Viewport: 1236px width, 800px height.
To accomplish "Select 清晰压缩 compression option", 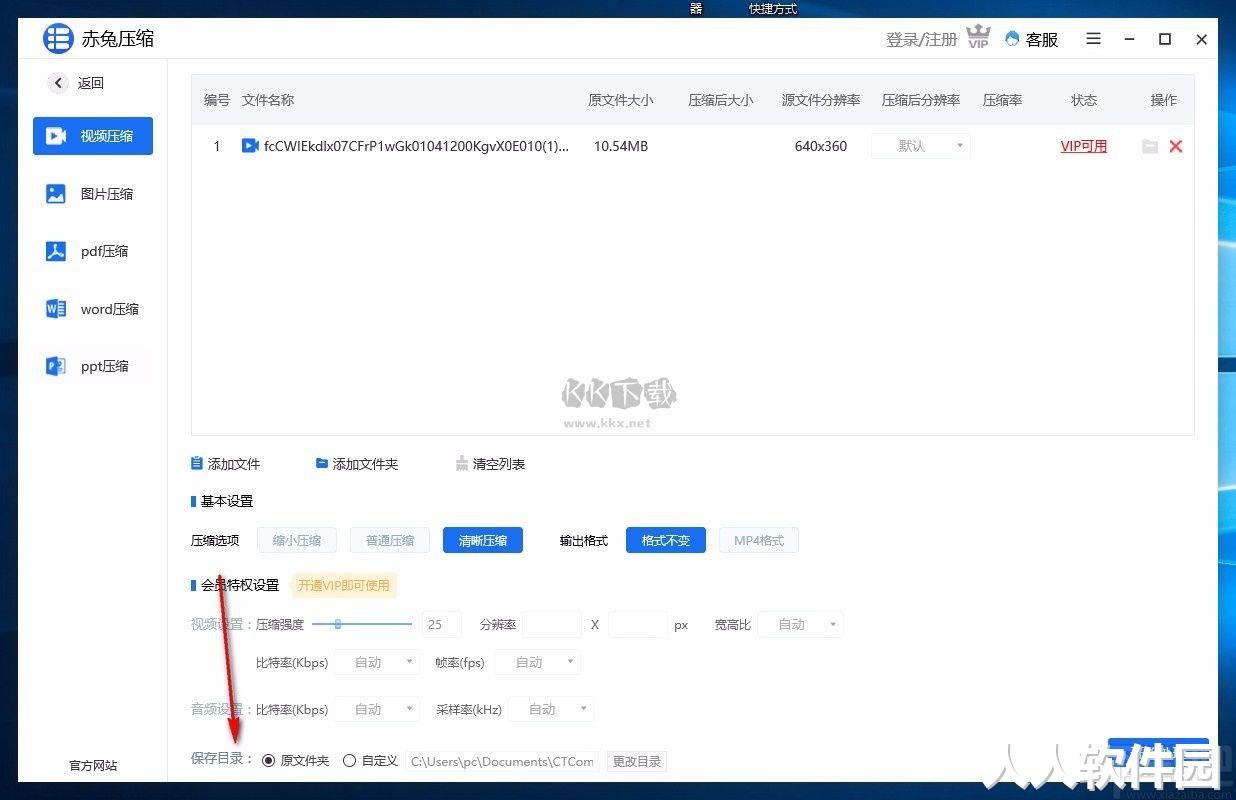I will 483,540.
